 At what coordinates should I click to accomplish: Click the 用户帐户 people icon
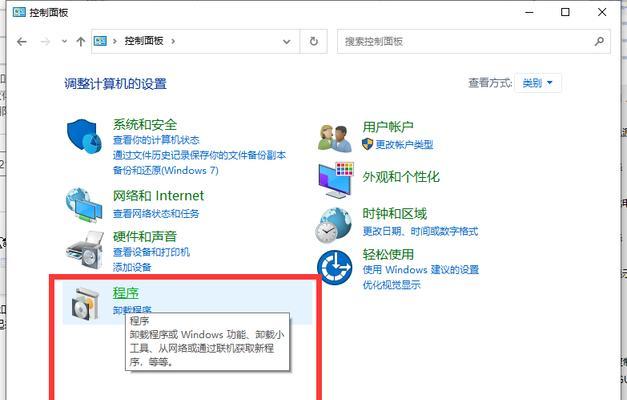tap(335, 138)
